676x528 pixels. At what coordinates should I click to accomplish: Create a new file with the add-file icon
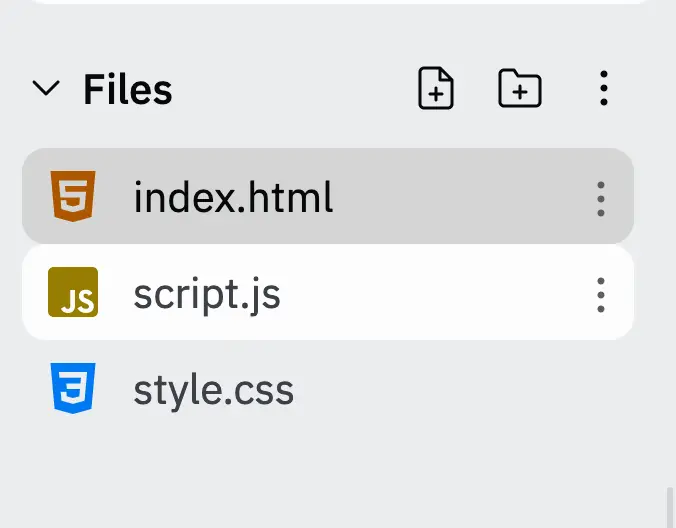pos(436,88)
